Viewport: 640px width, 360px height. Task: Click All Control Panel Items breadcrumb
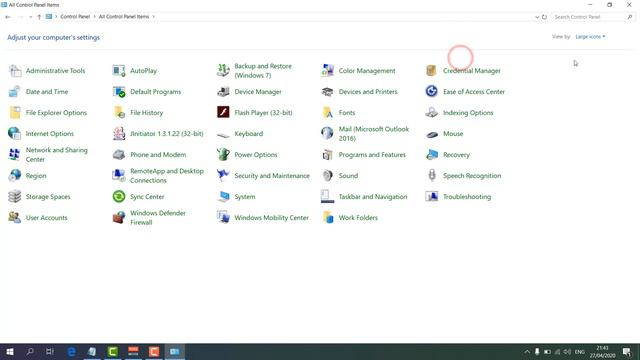[124, 17]
